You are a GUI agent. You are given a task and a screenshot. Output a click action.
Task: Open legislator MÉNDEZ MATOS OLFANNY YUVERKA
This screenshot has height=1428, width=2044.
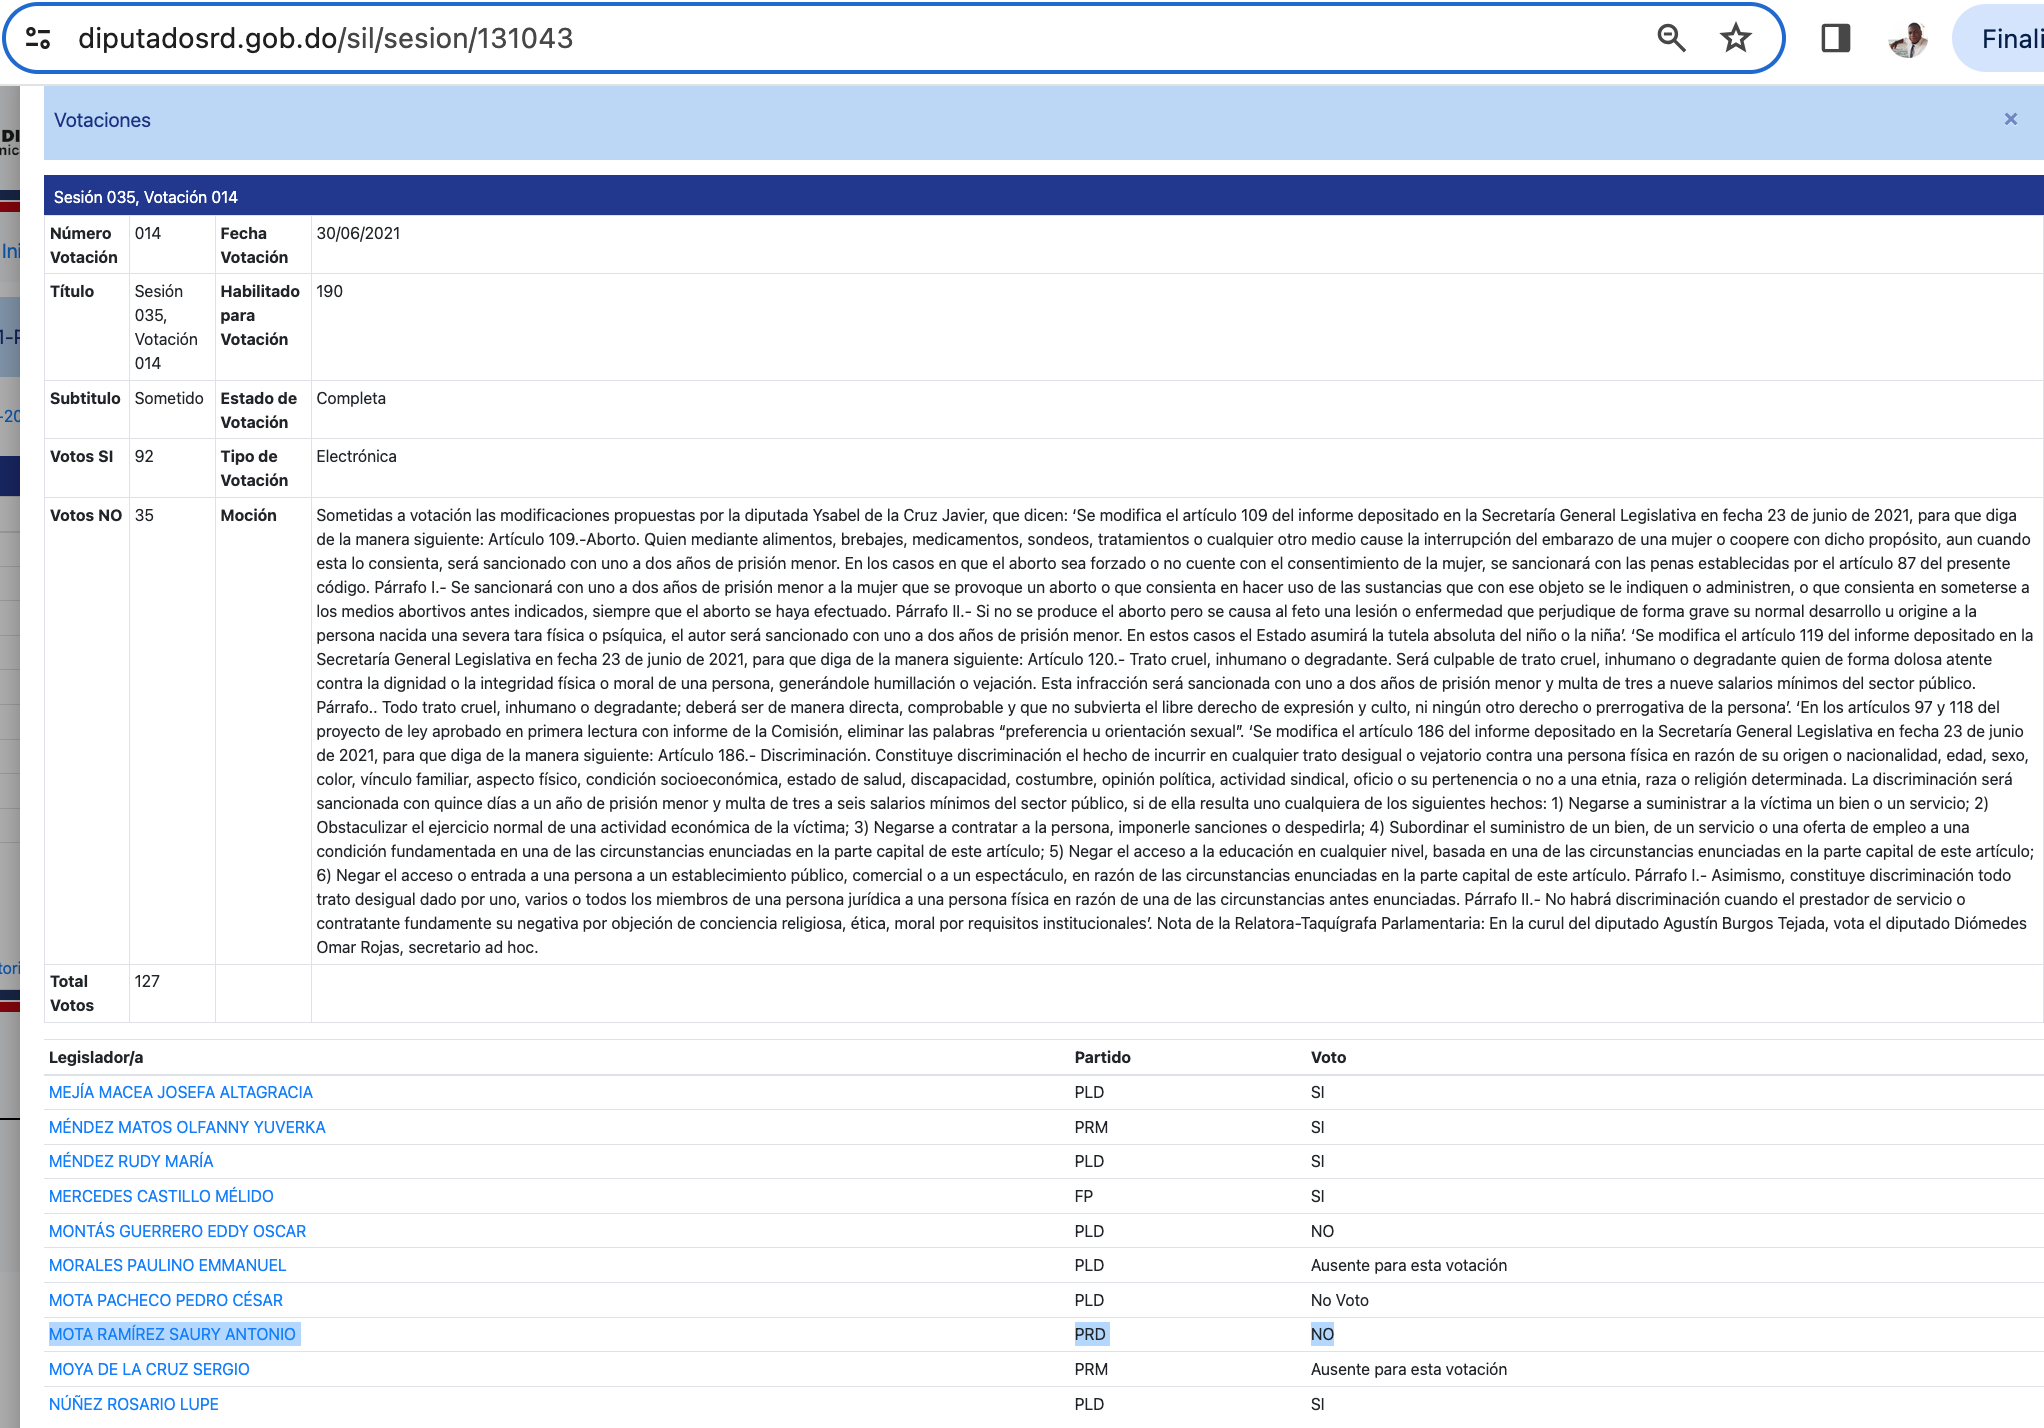(187, 1127)
